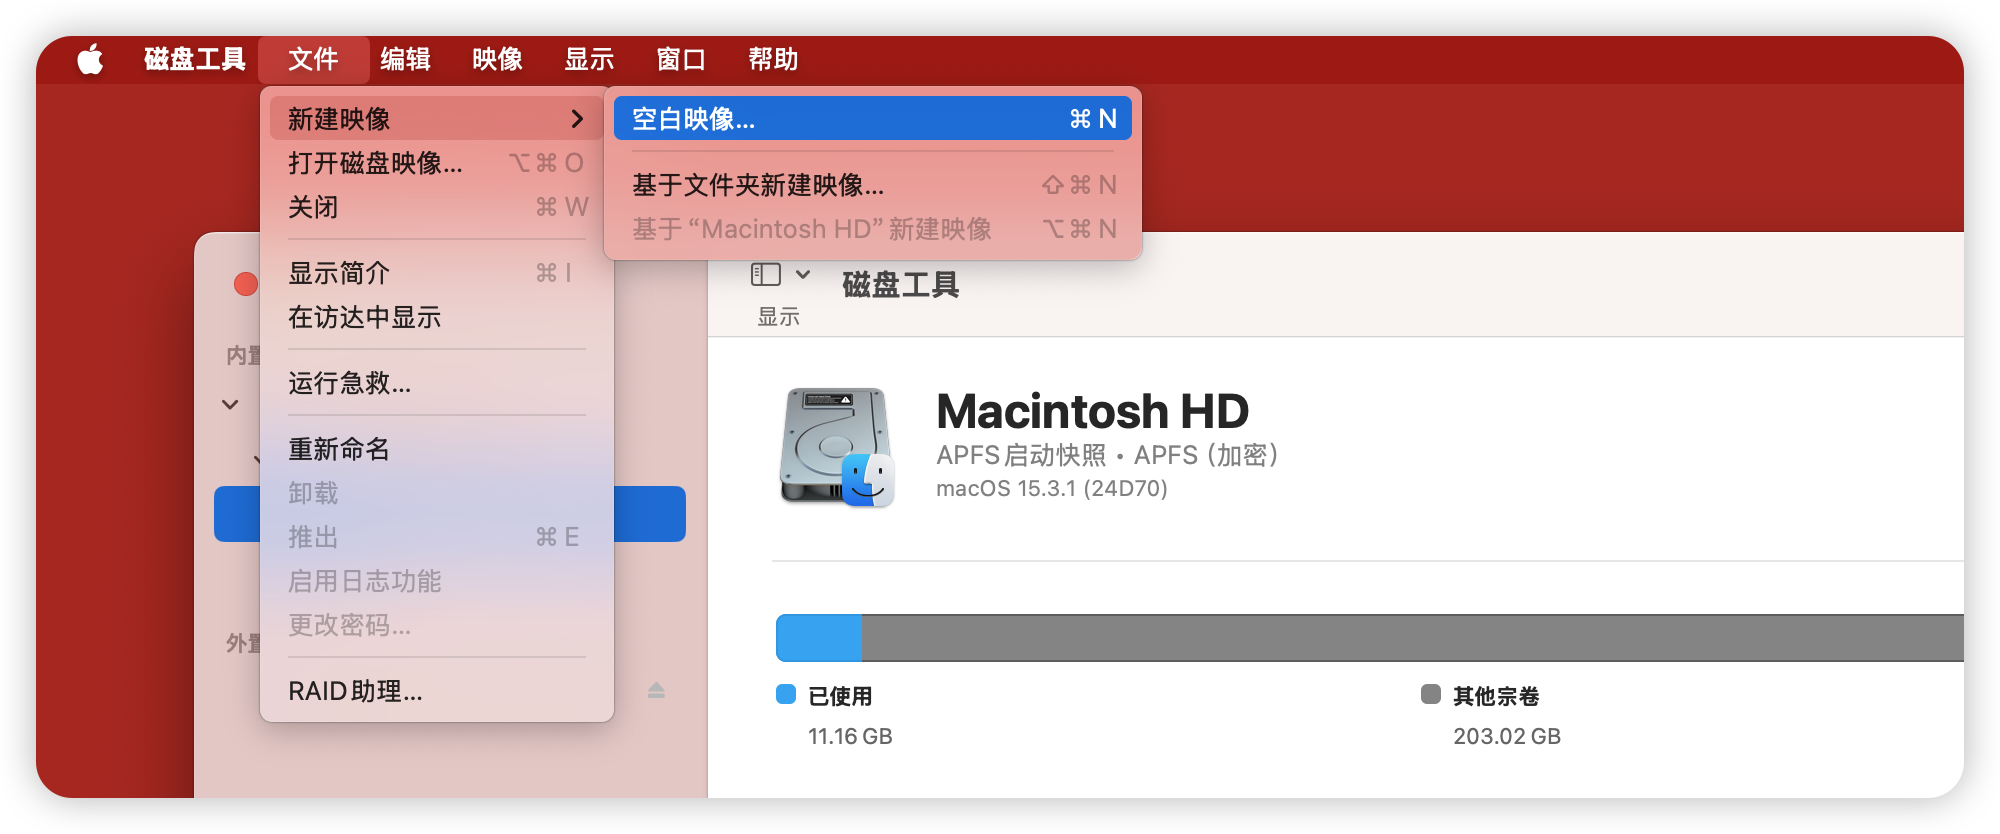Open the sidebar view dropdown chevron
Image resolution: width=2000 pixels, height=834 pixels.
pyautogui.click(x=803, y=274)
